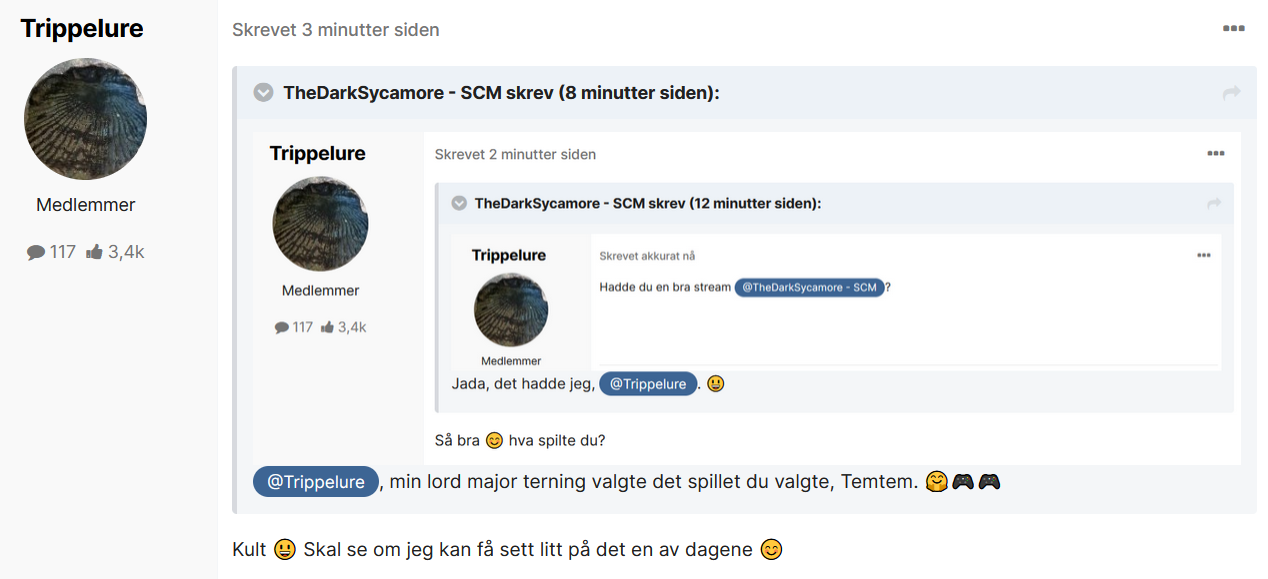This screenshot has width=1268, height=579.
Task: Click the @TheDarkSycamore - SCM mention tag
Action: coord(809,287)
